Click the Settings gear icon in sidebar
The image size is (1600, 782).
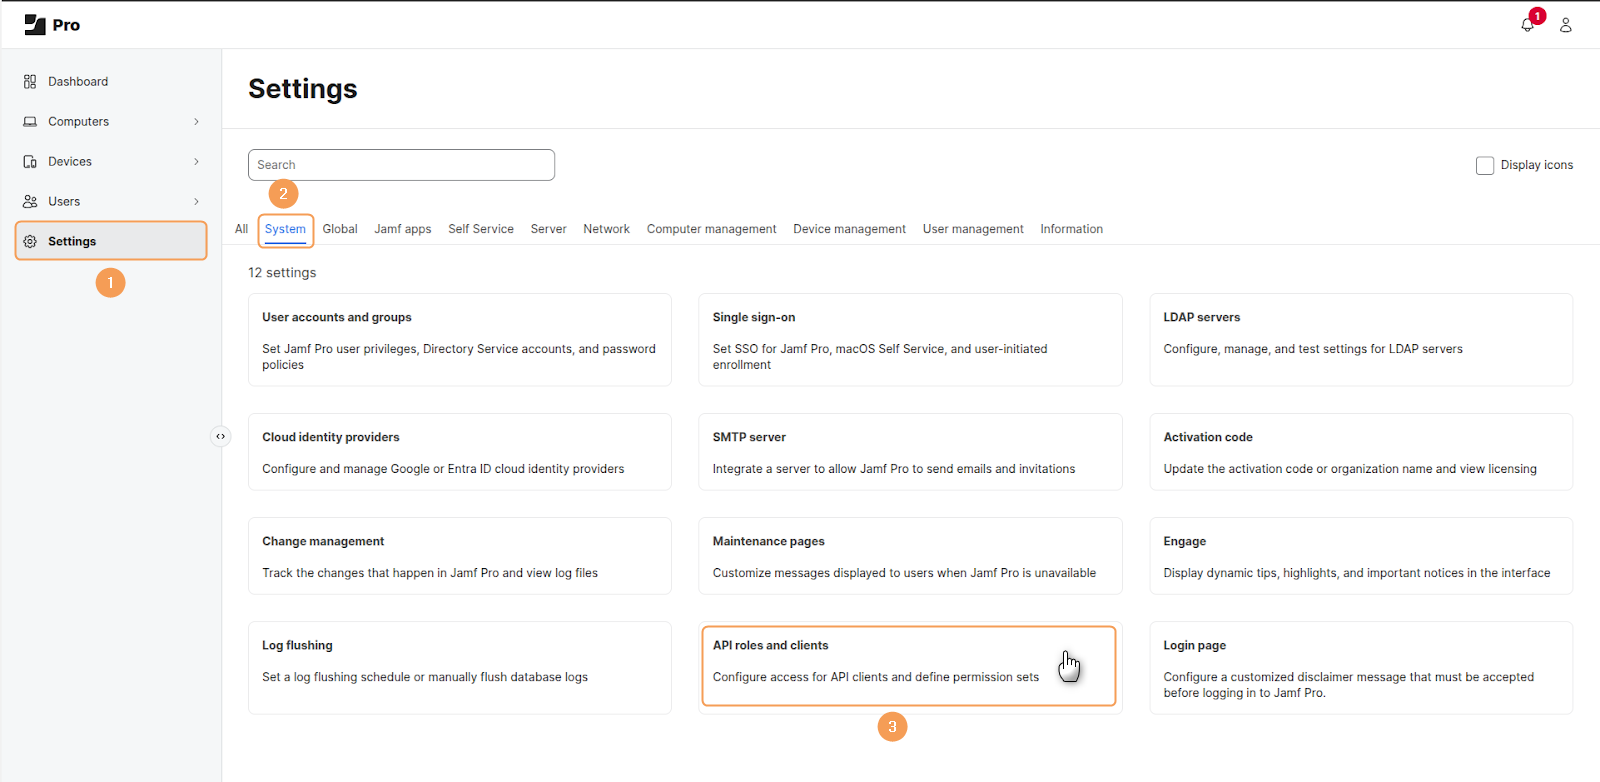(30, 242)
